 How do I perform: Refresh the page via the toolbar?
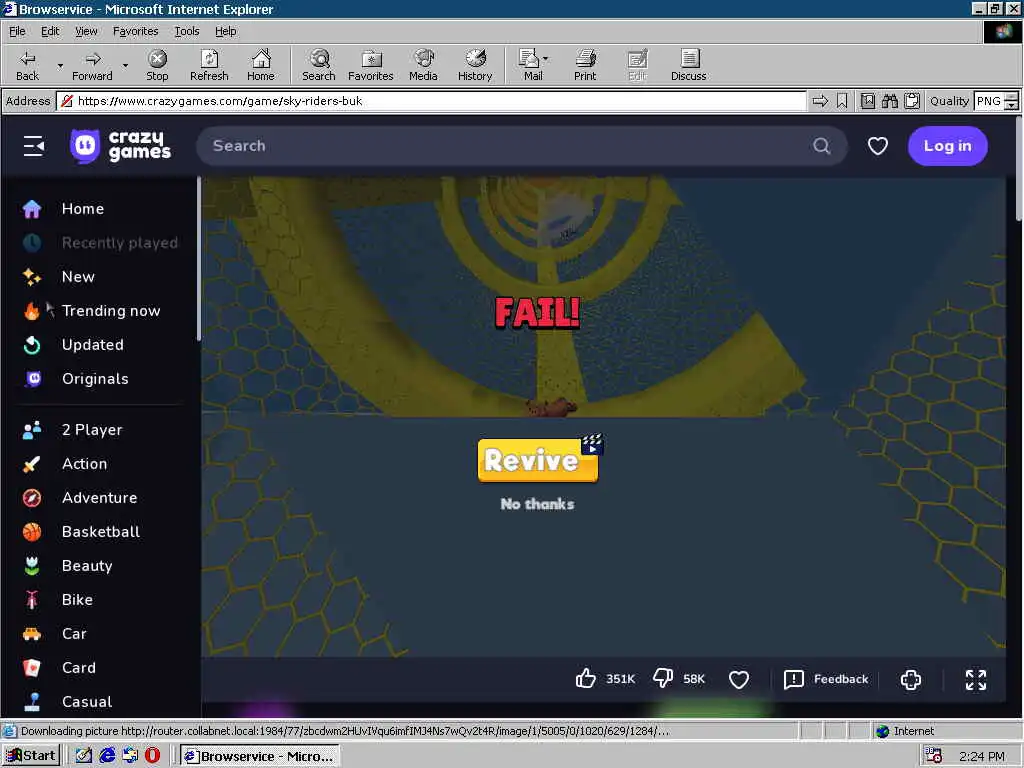point(209,65)
